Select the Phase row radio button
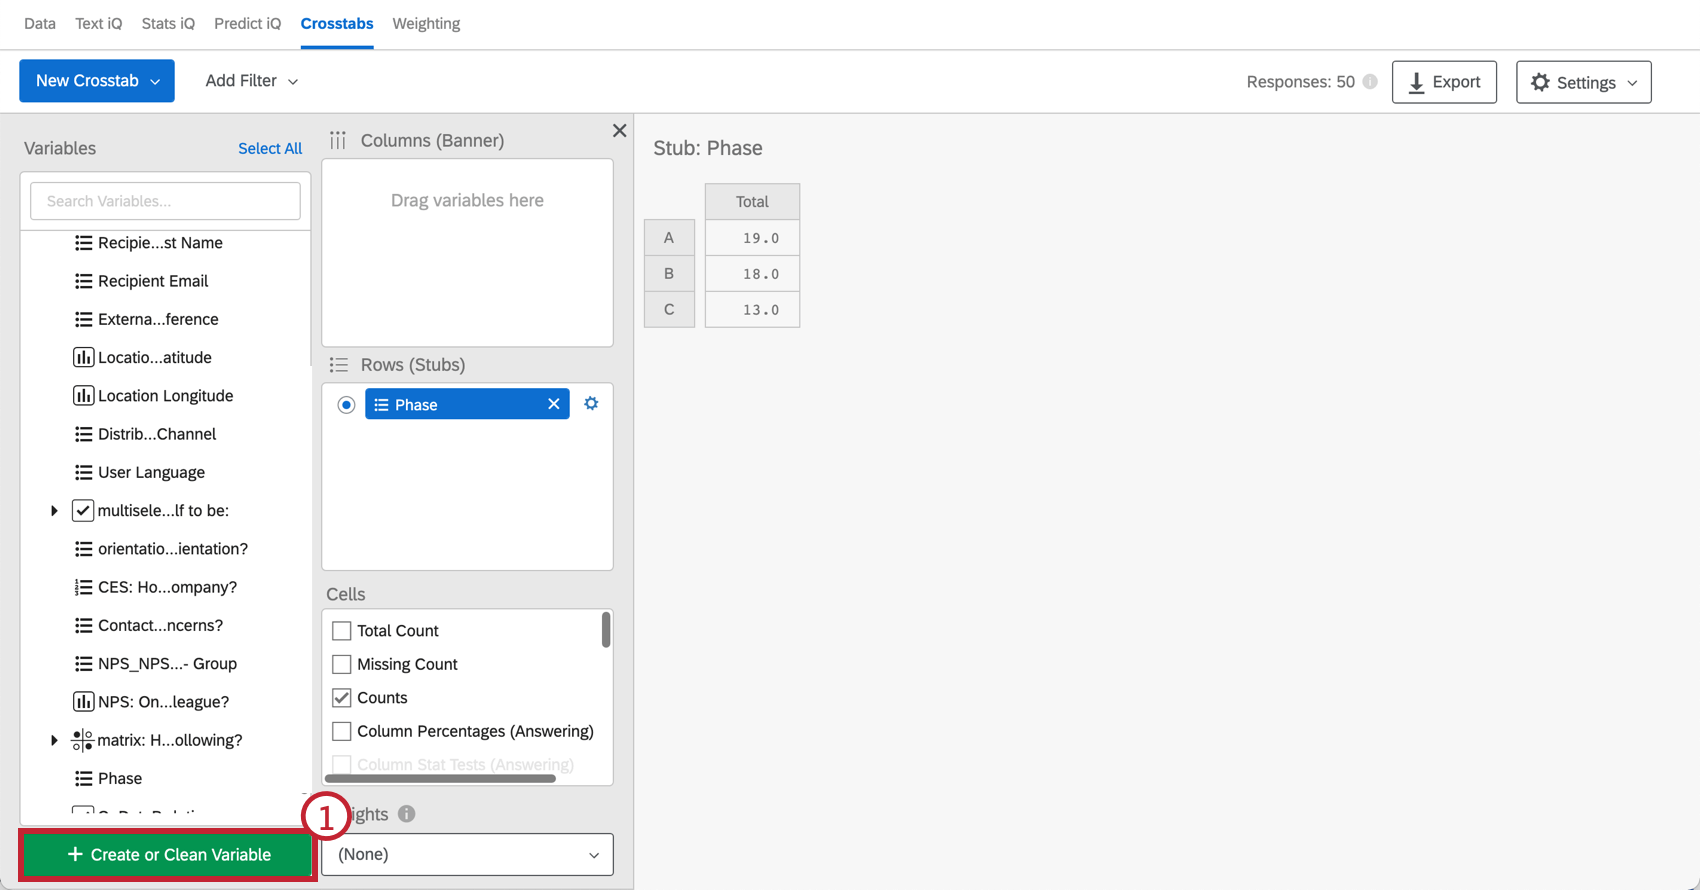This screenshot has width=1700, height=890. pos(346,405)
